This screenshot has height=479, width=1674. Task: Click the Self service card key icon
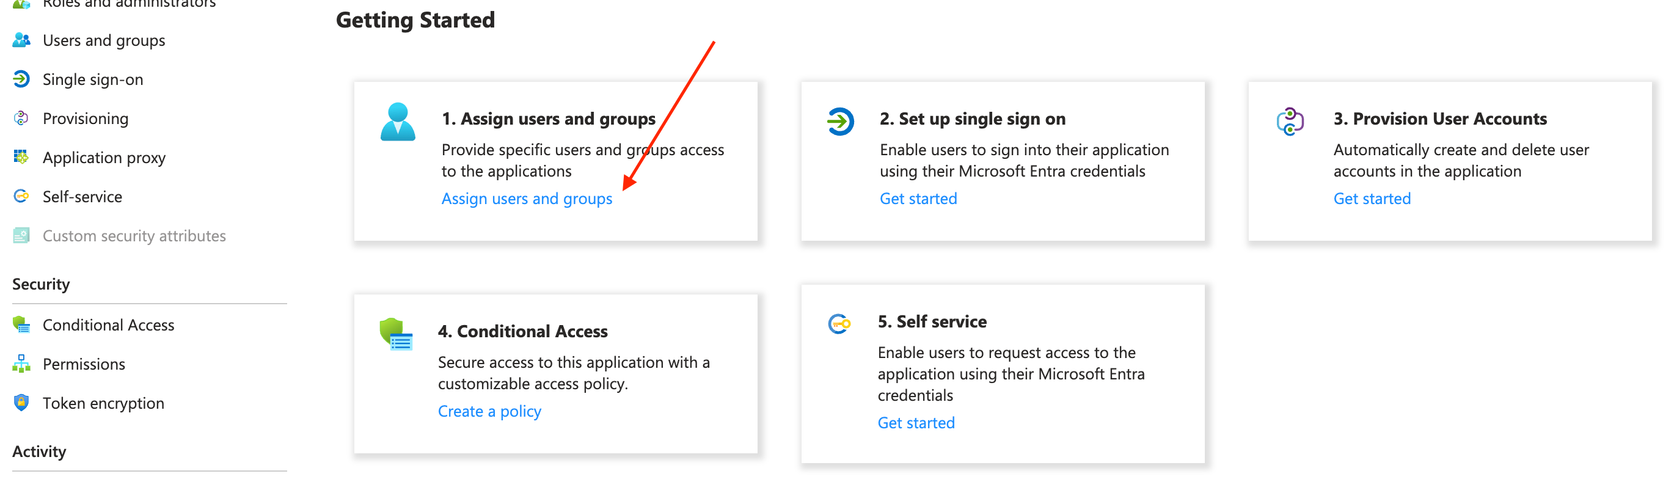(x=839, y=324)
